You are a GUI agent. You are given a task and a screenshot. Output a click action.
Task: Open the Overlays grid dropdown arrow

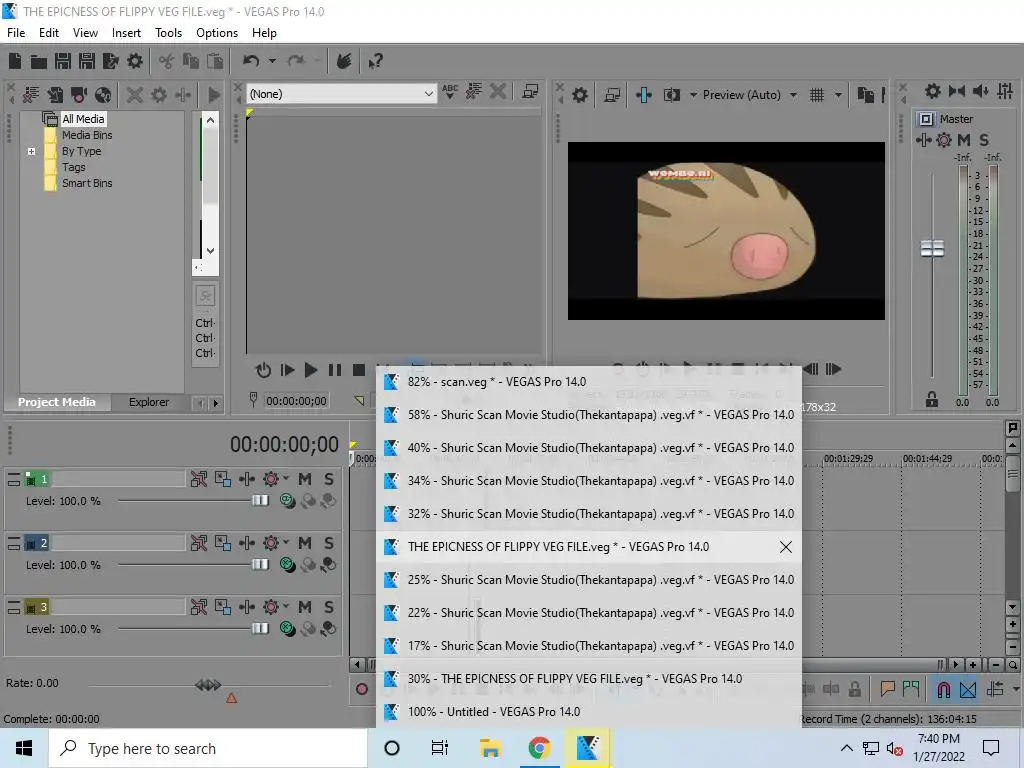(x=838, y=95)
